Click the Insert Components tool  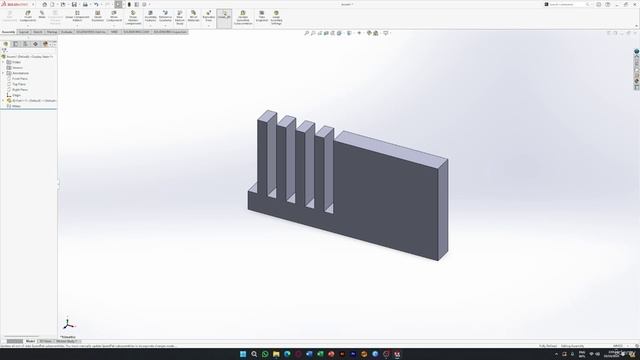tap(28, 16)
